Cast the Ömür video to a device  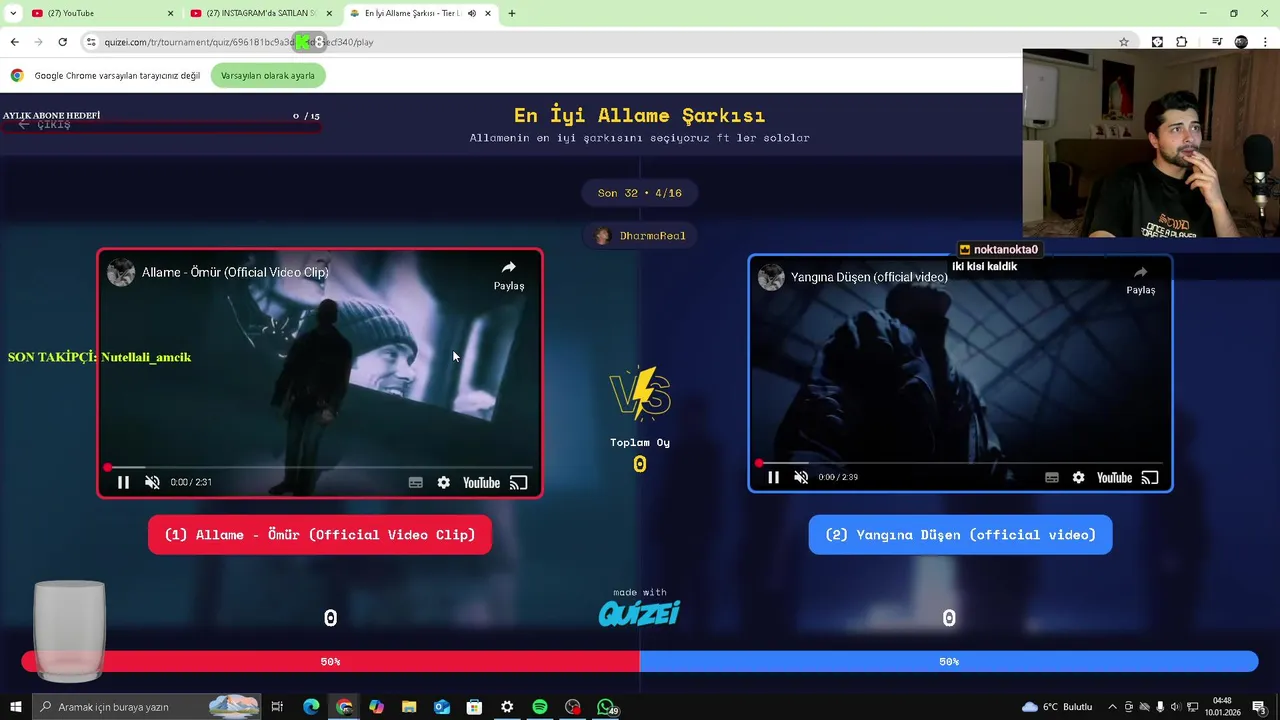[x=518, y=482]
